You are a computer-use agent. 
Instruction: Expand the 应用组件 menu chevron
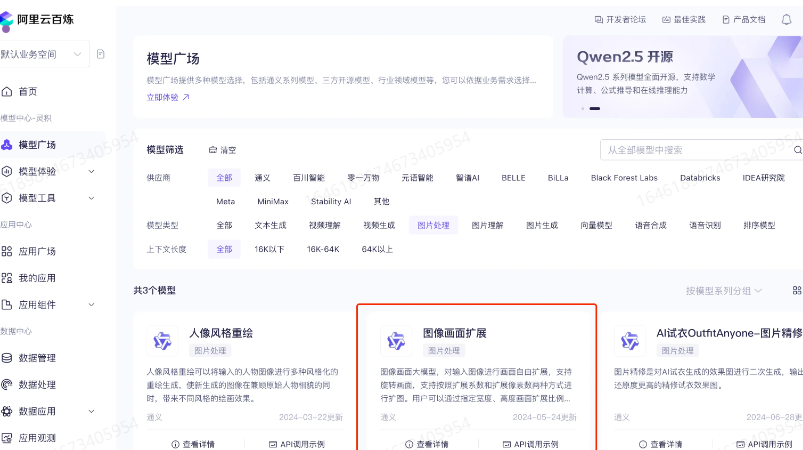pyautogui.click(x=91, y=305)
